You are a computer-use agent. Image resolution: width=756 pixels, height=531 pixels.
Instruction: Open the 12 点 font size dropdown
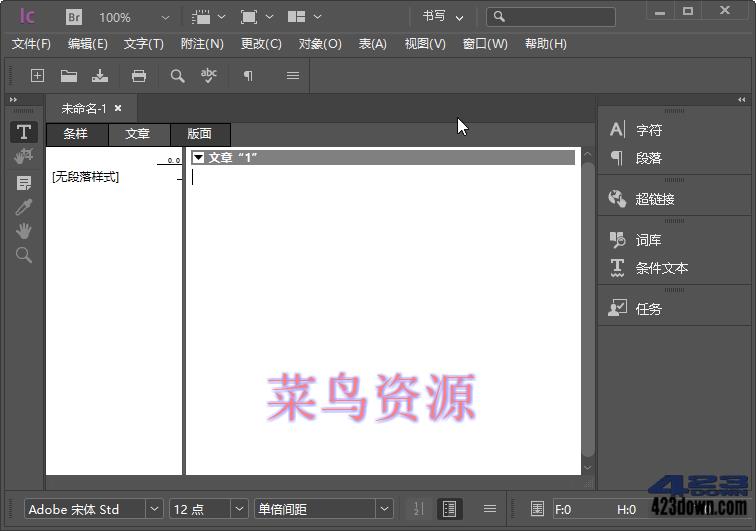coord(239,509)
